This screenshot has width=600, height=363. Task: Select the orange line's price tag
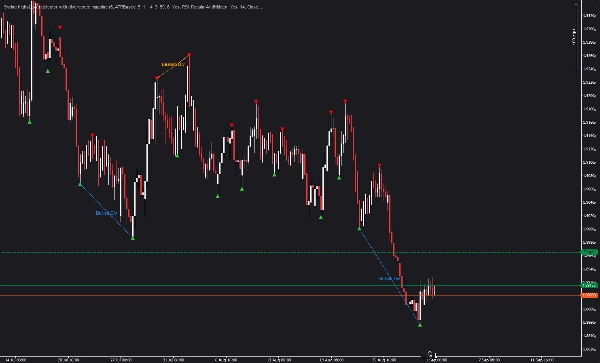(589, 295)
